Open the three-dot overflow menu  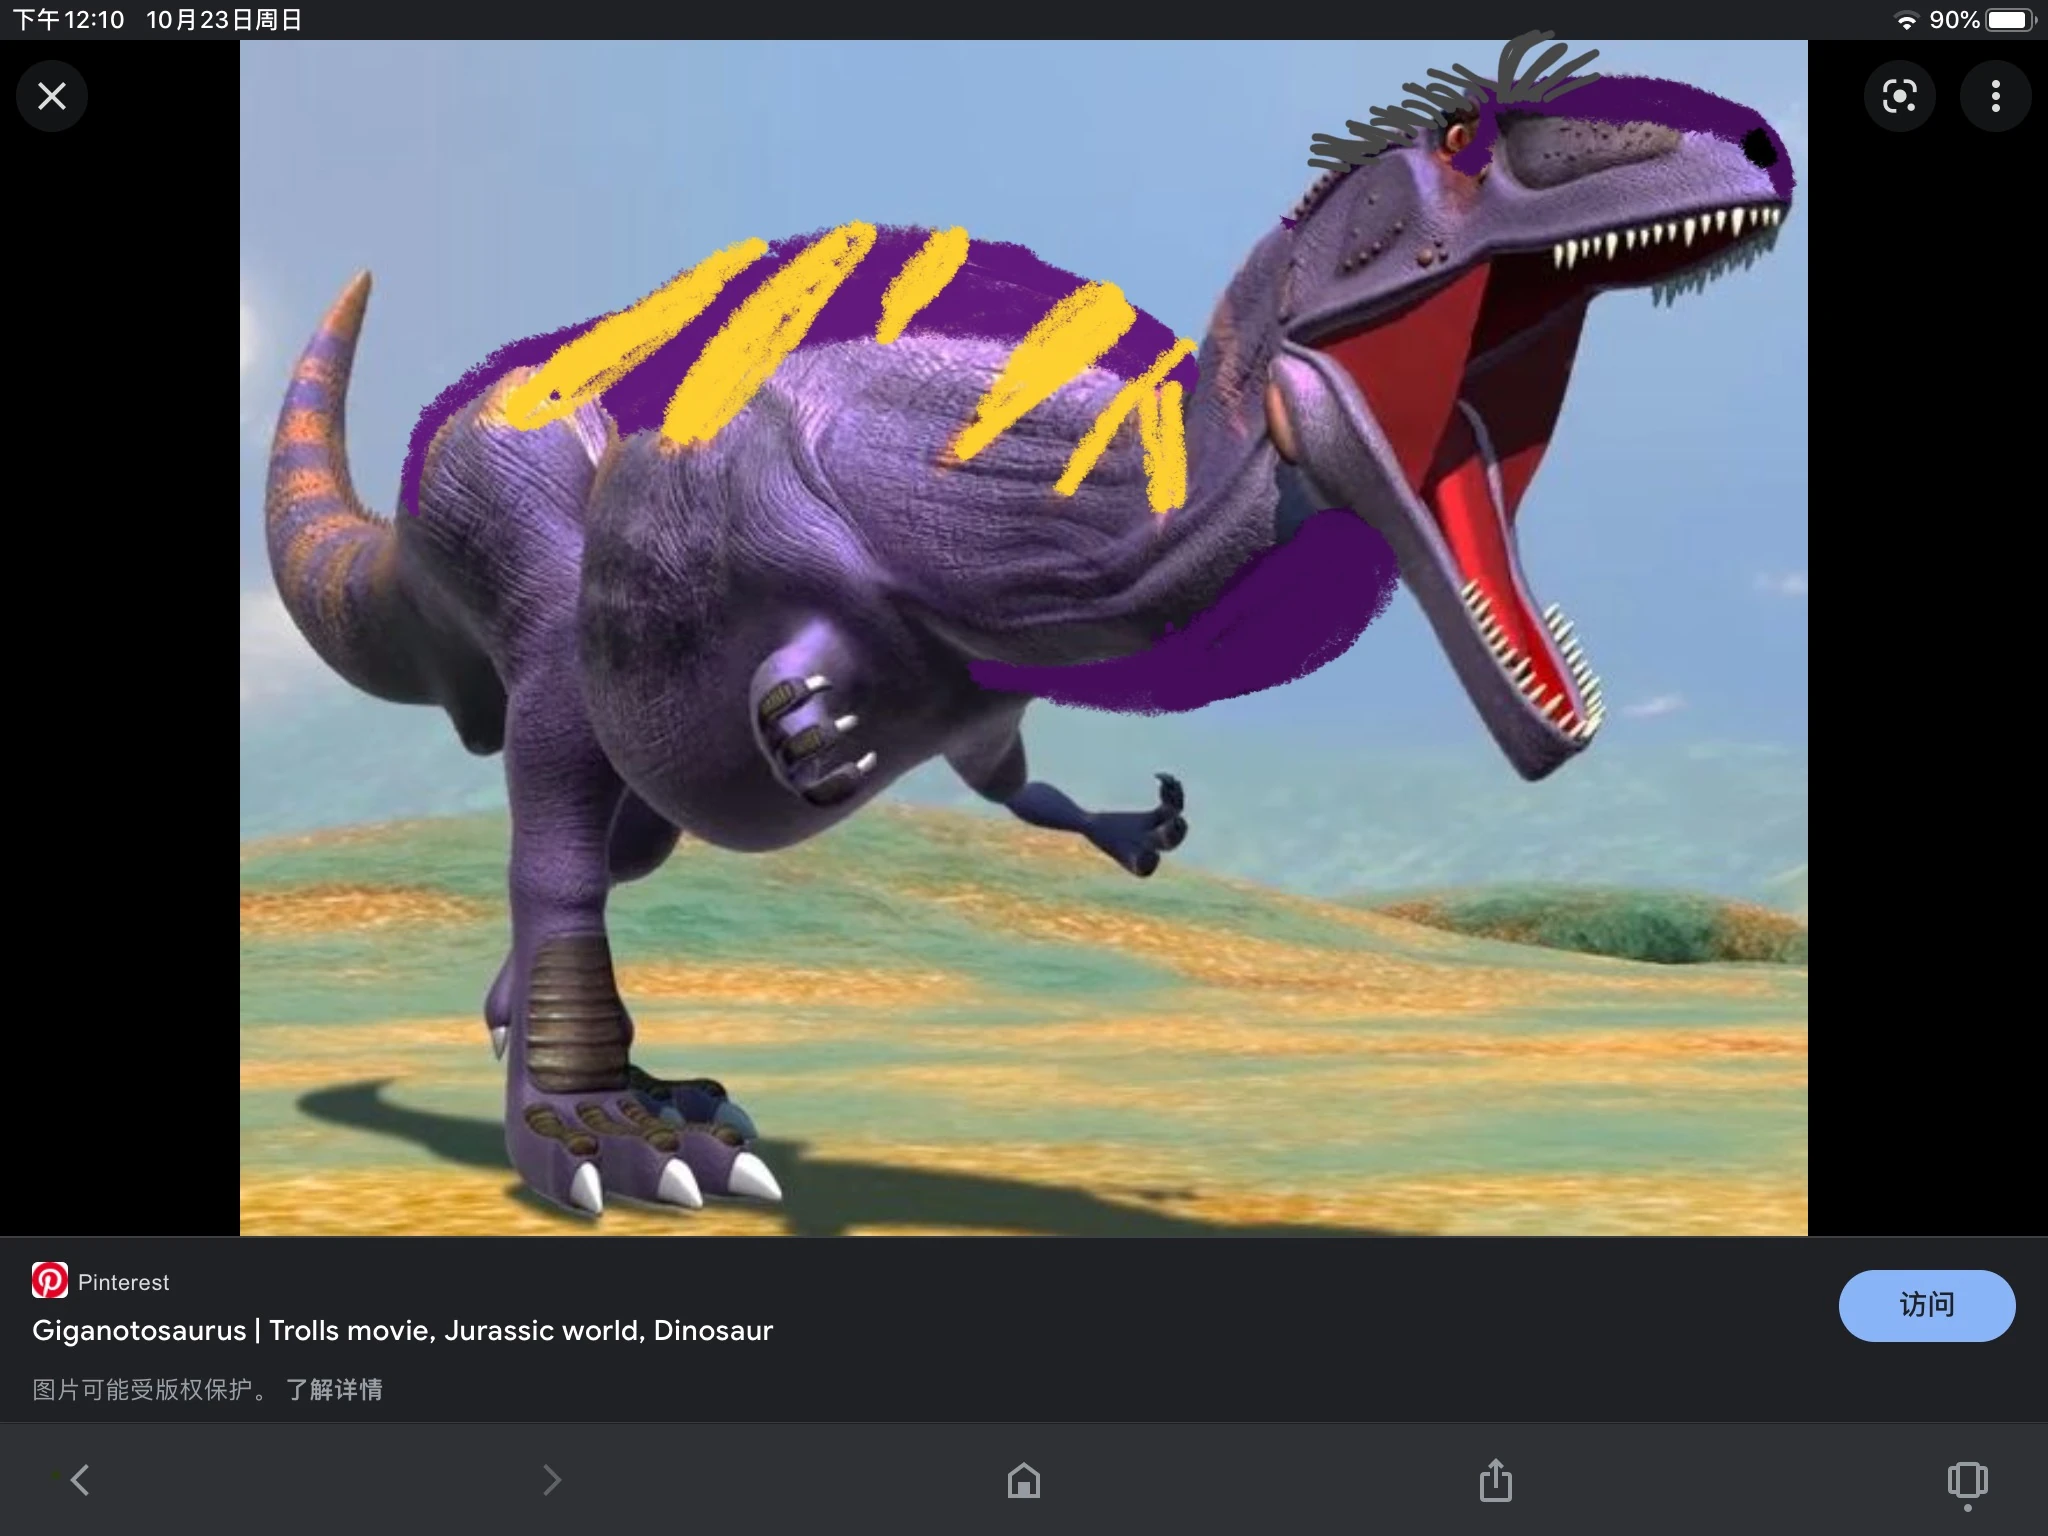[x=1995, y=95]
